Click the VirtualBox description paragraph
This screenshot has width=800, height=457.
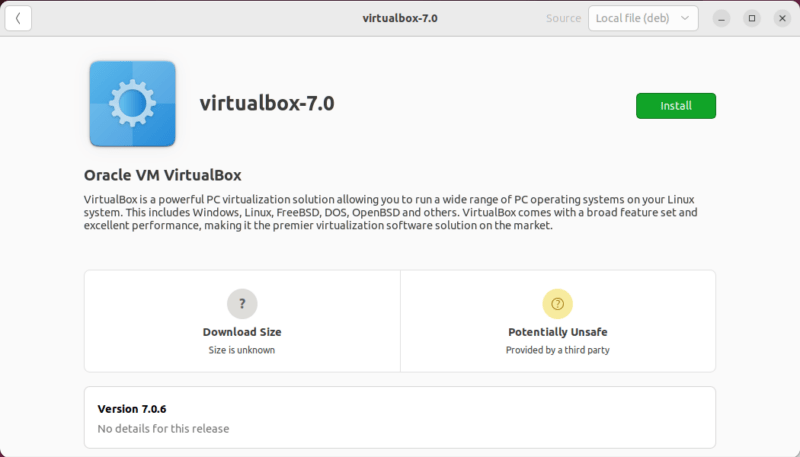(x=390, y=212)
